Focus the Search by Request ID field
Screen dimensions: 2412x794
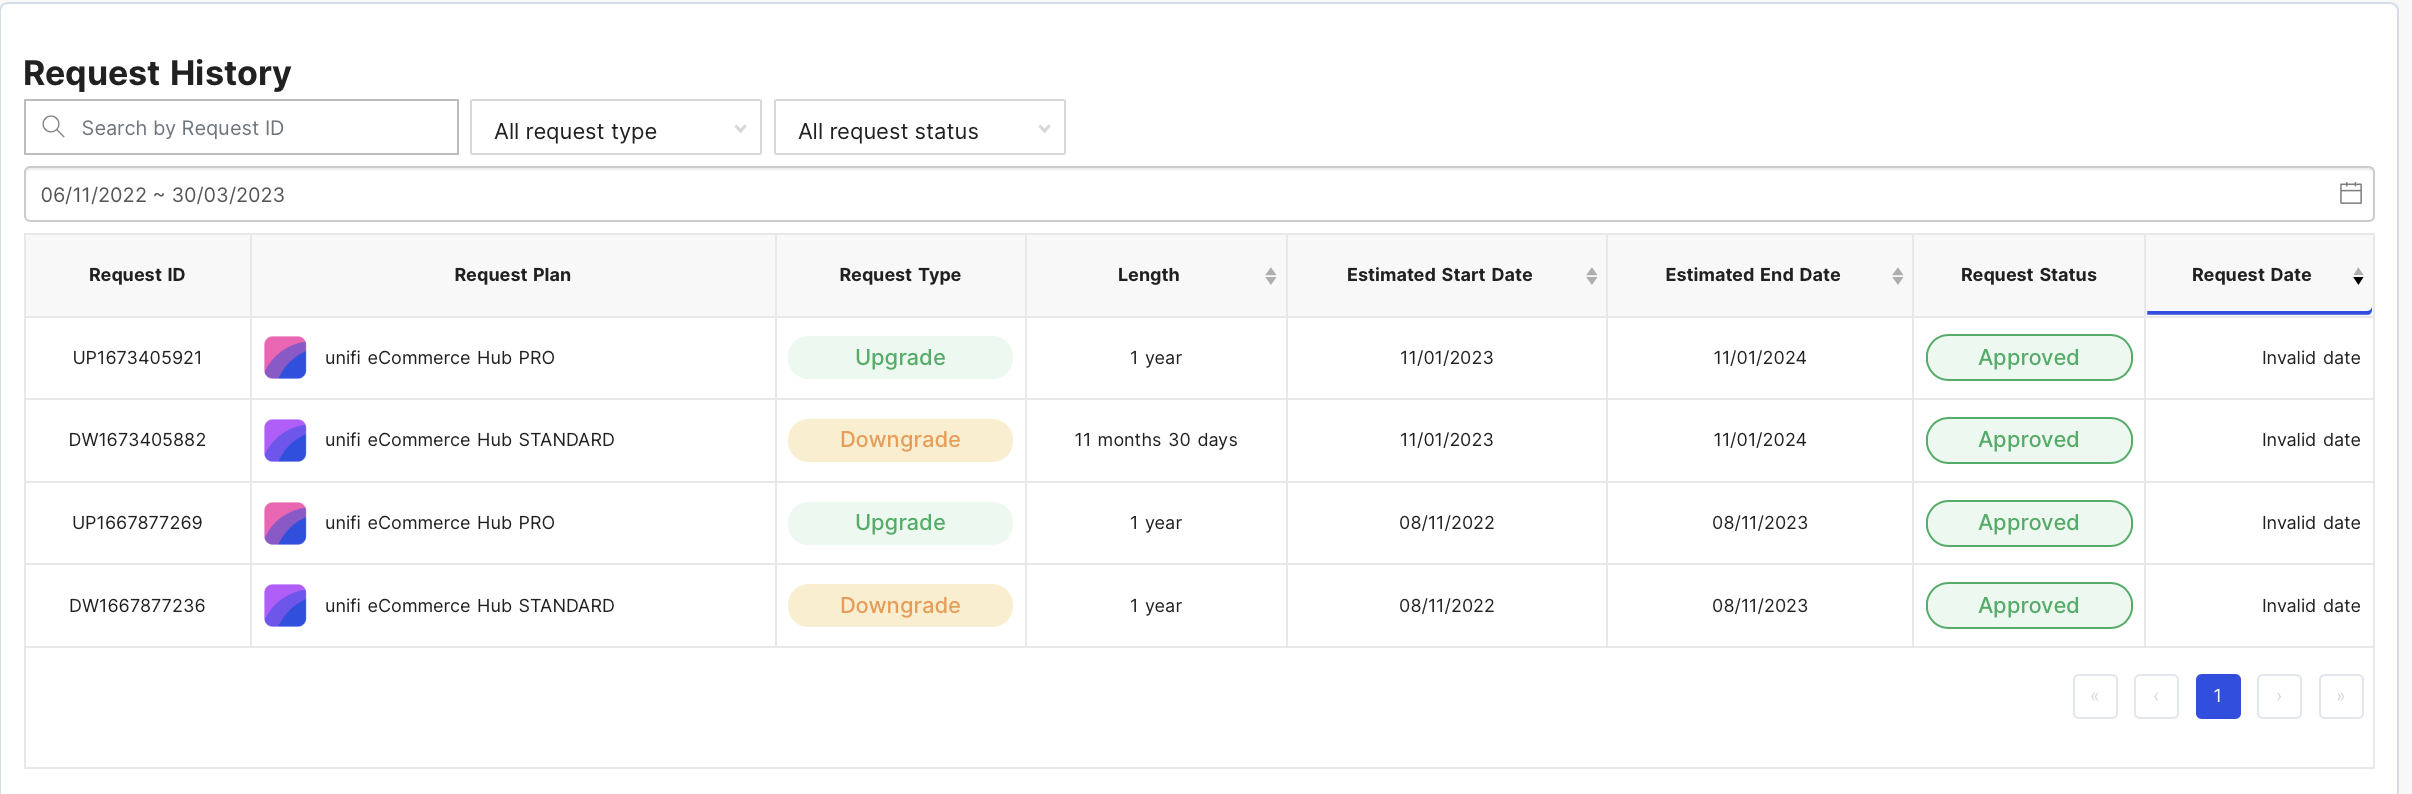tap(260, 128)
